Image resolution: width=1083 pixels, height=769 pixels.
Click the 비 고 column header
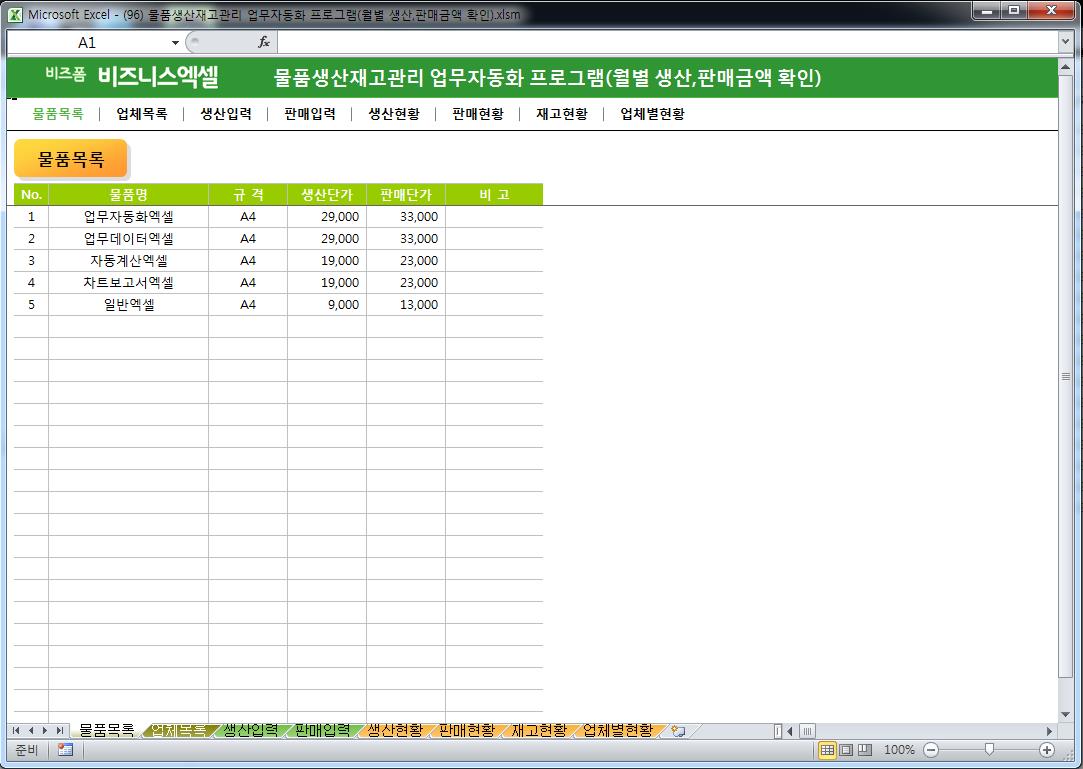click(495, 194)
